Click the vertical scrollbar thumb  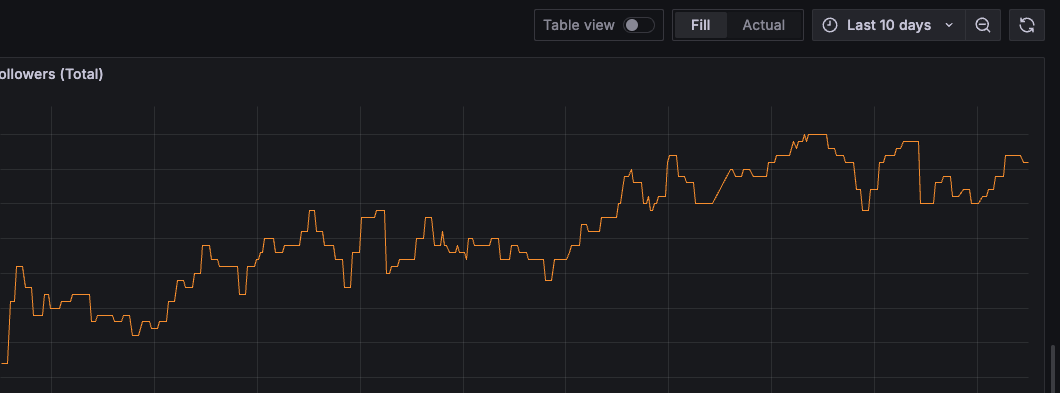point(1052,369)
